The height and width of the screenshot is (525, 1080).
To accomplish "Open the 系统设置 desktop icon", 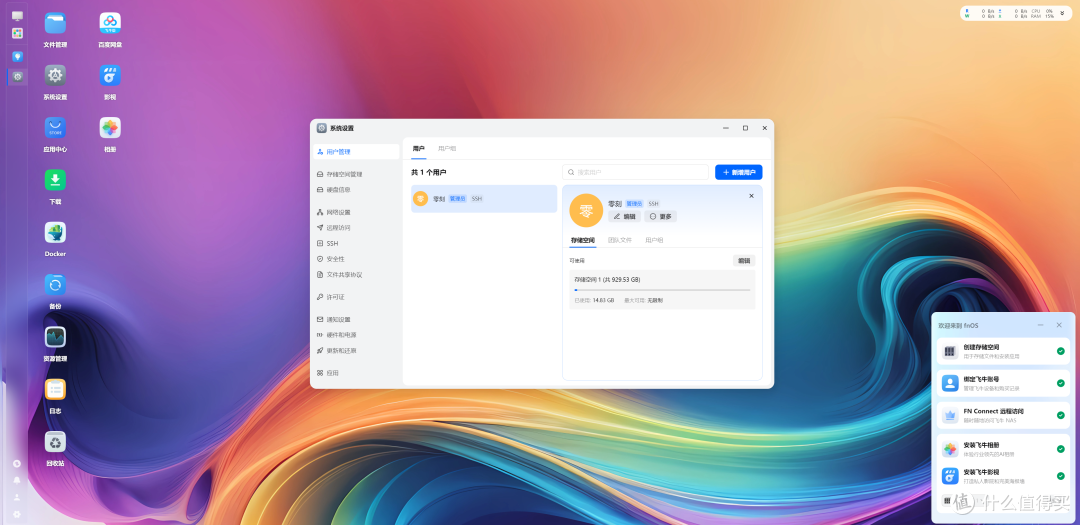I will (x=55, y=76).
